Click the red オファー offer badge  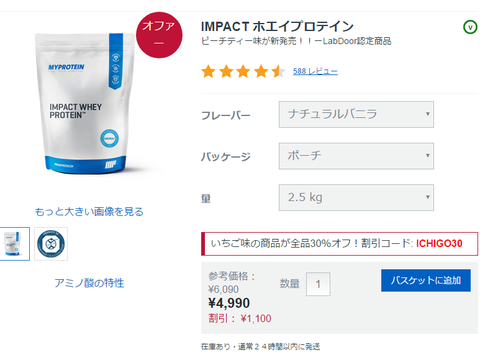pyautogui.click(x=159, y=35)
